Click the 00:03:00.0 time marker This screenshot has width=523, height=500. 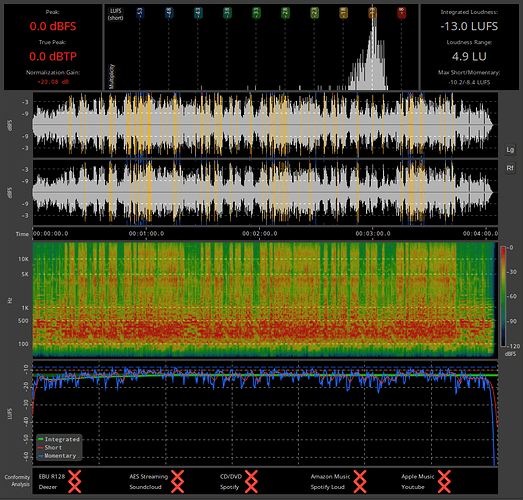[373, 233]
